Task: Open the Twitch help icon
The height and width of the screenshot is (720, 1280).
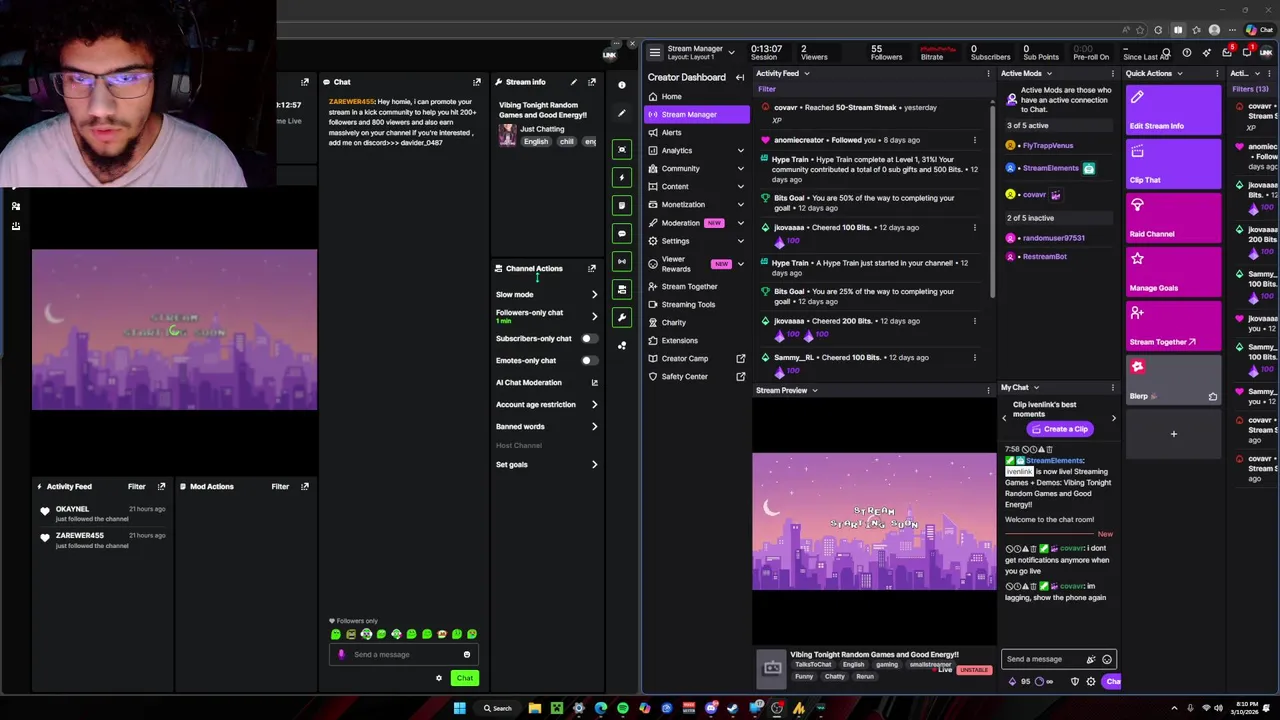Action: click(x=1187, y=53)
